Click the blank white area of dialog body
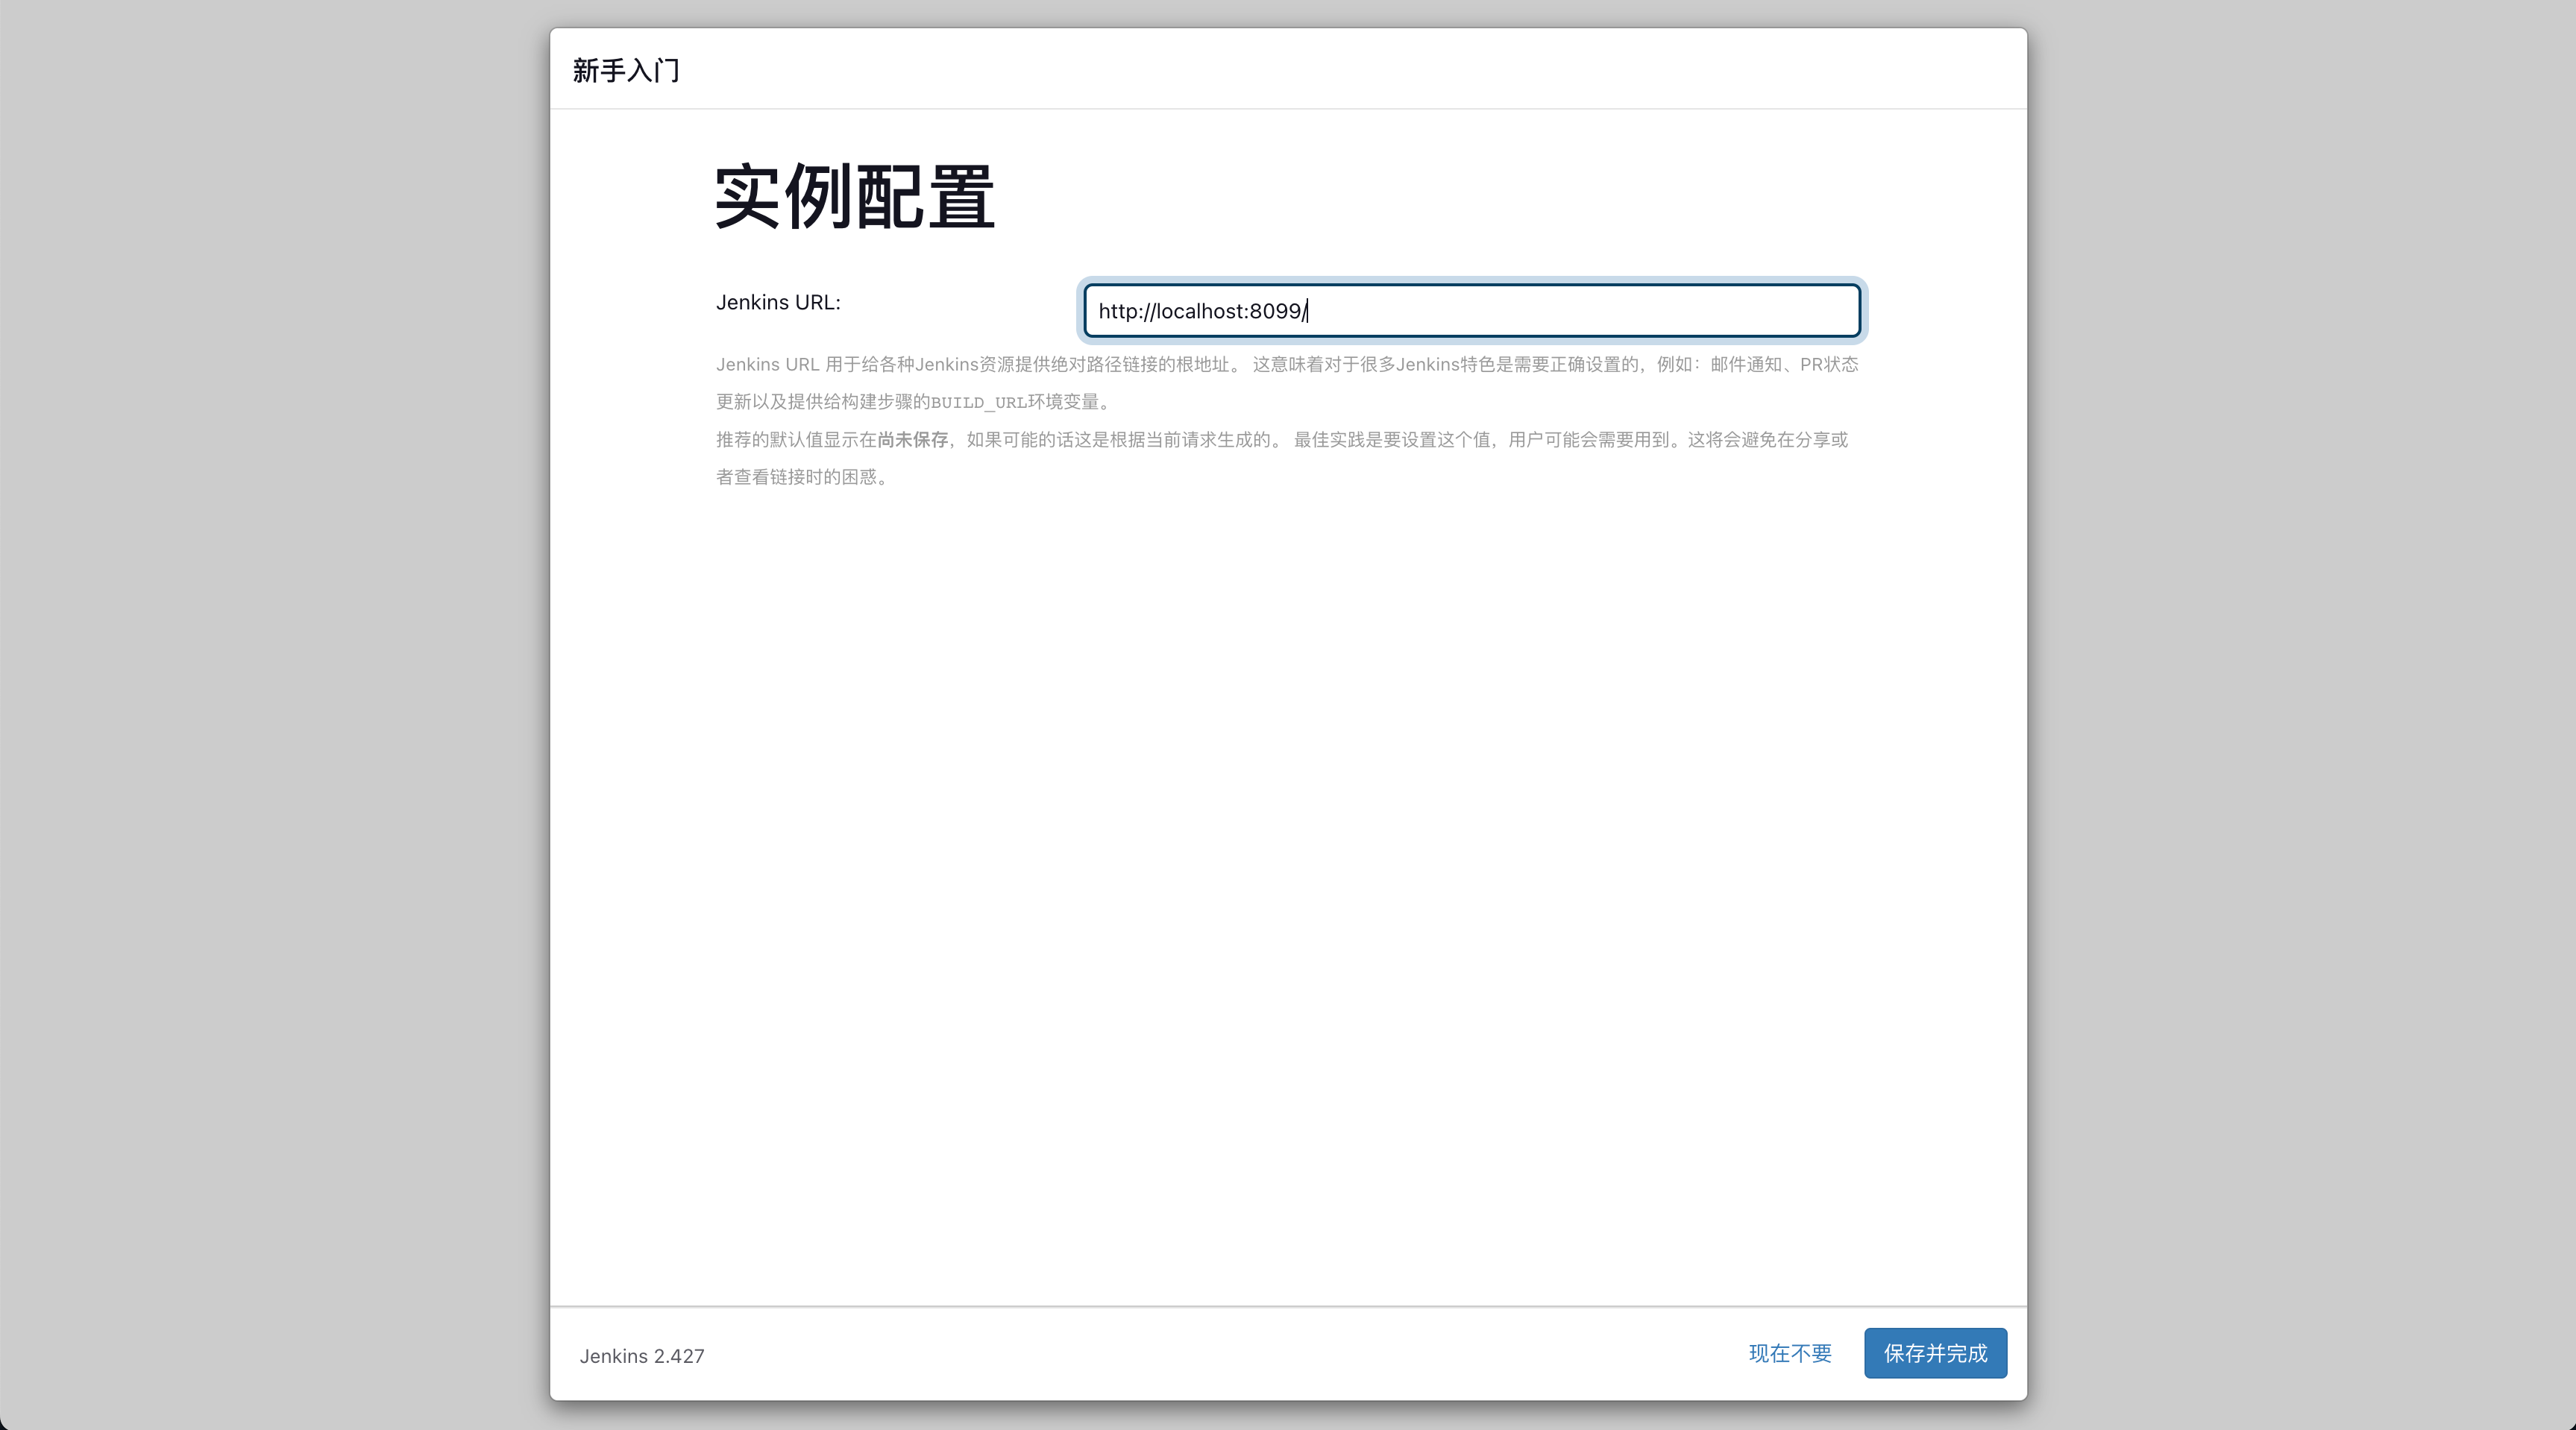This screenshot has height=1430, width=2576. [x=1288, y=850]
